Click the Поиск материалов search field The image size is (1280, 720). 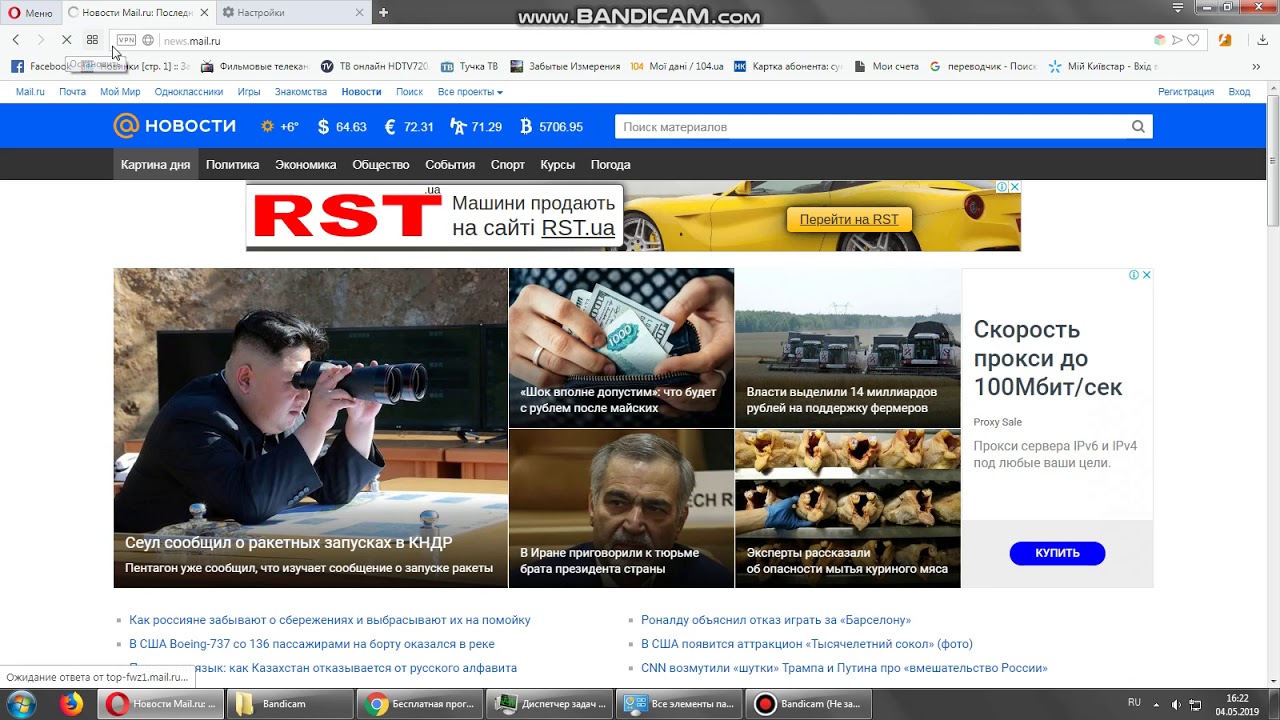pos(870,127)
